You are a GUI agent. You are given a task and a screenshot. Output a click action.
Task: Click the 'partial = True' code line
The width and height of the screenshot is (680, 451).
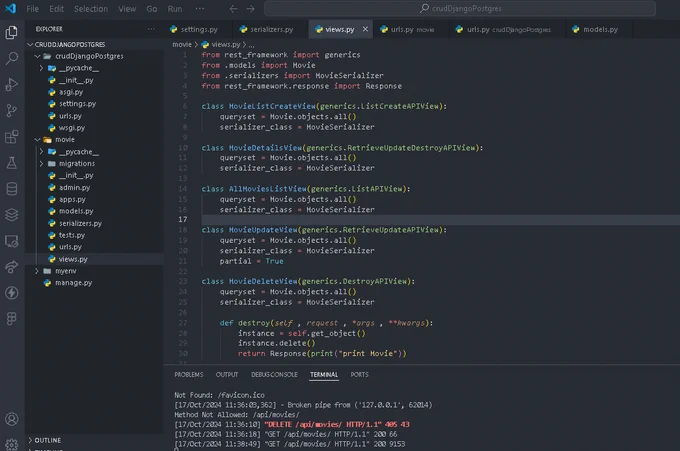coord(252,261)
